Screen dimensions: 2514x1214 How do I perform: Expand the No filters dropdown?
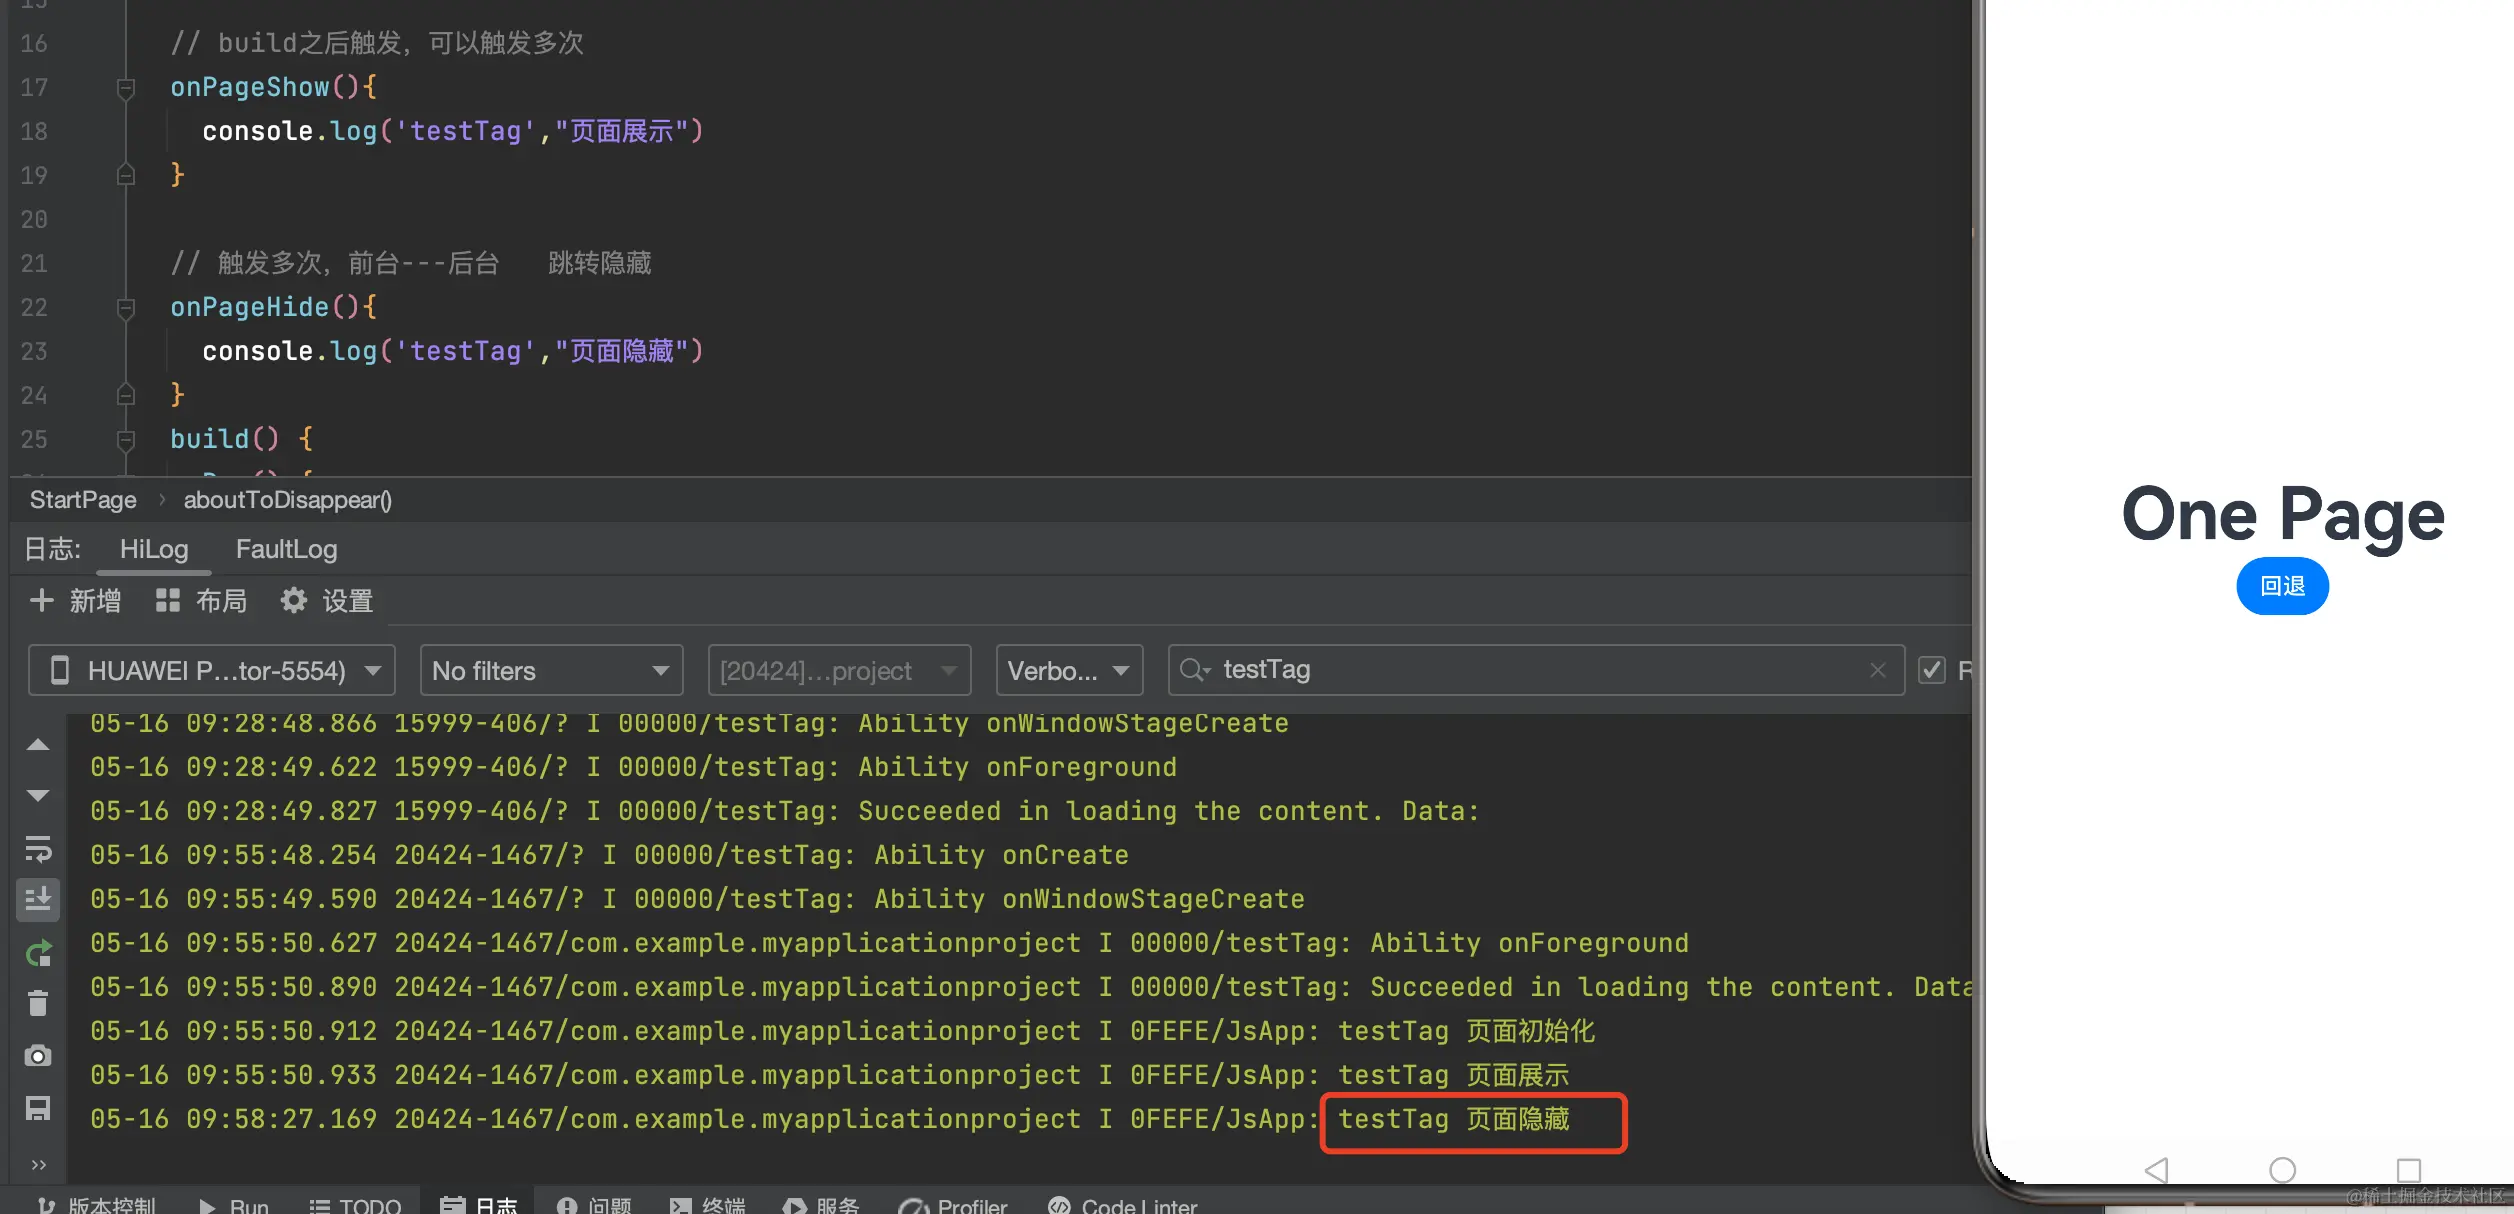pyautogui.click(x=551, y=670)
